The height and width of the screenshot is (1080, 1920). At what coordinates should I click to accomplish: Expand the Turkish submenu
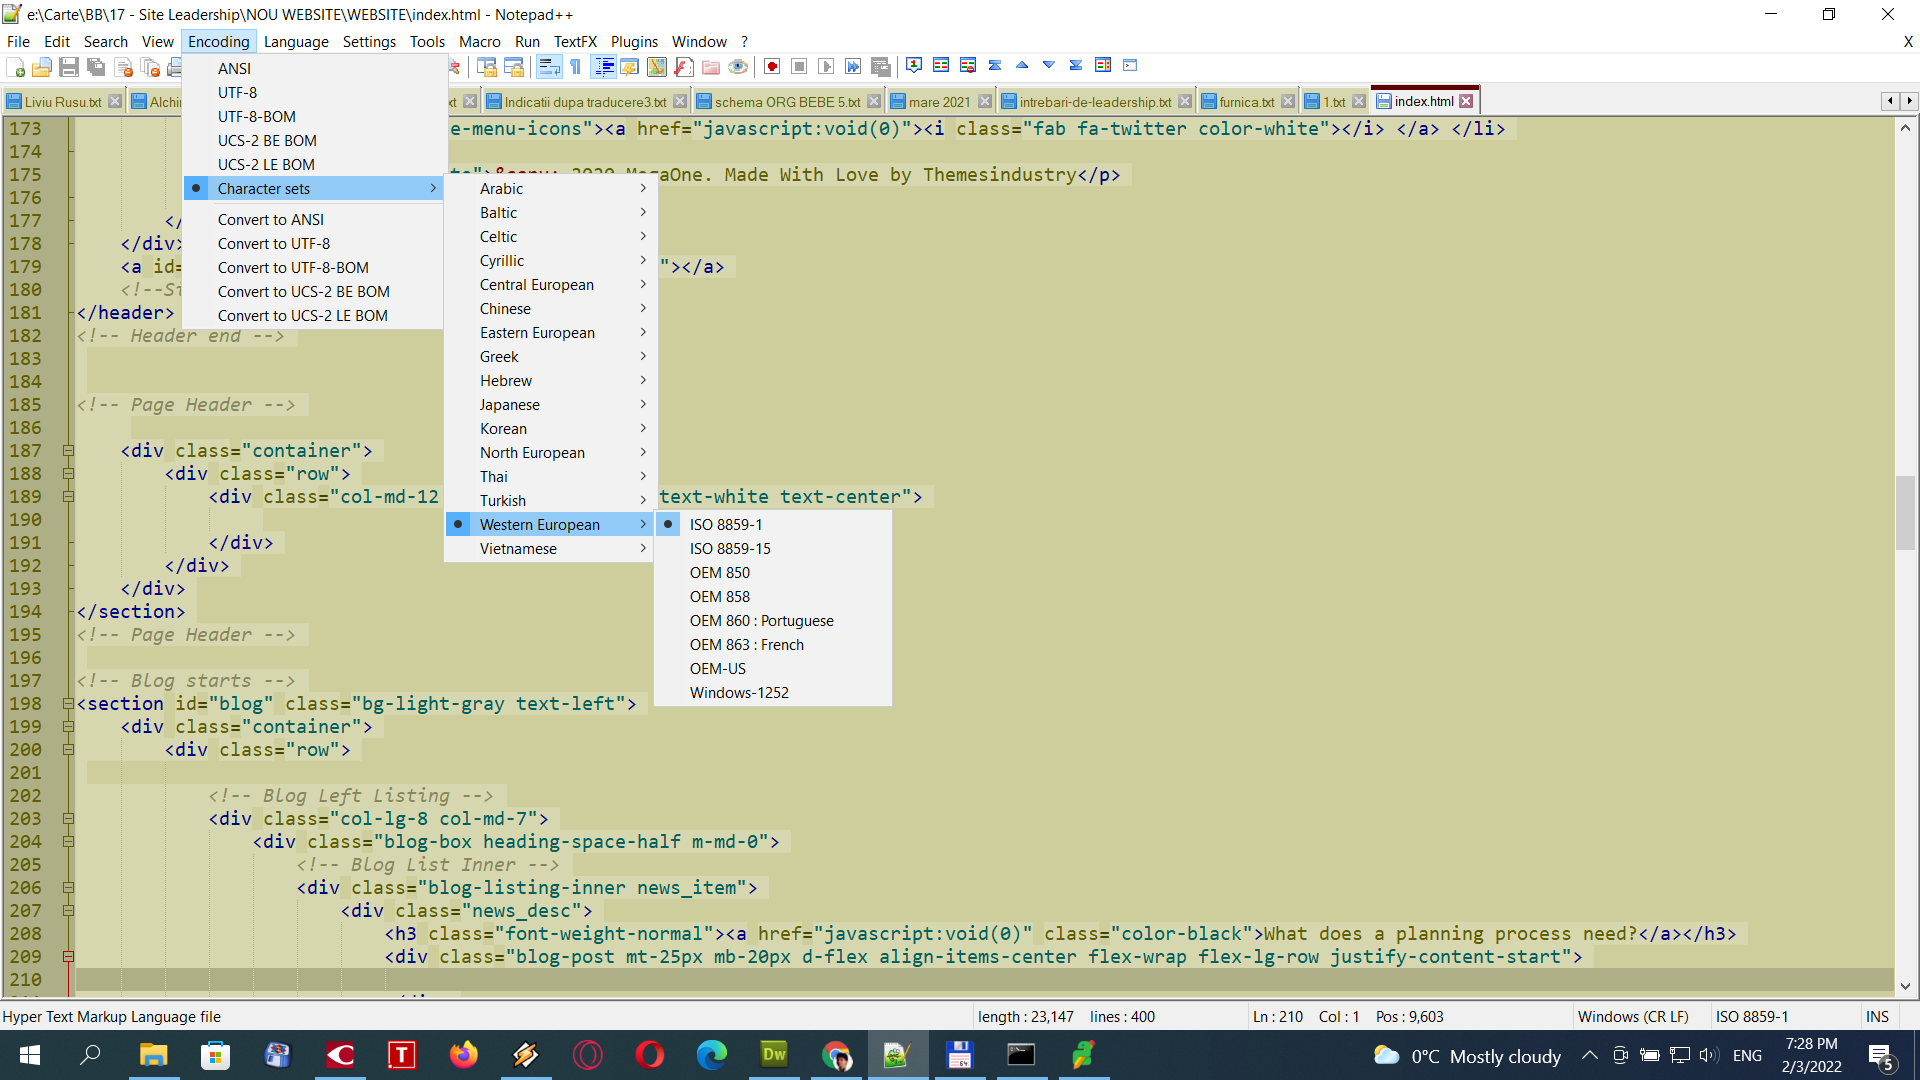coord(549,500)
